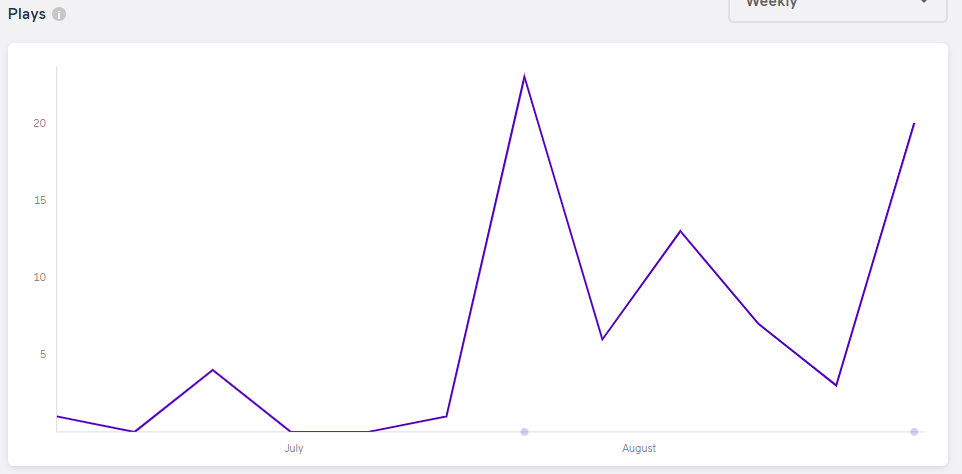962x474 pixels.
Task: Click the timeline marker dot at the chart's right end
Action: [914, 432]
